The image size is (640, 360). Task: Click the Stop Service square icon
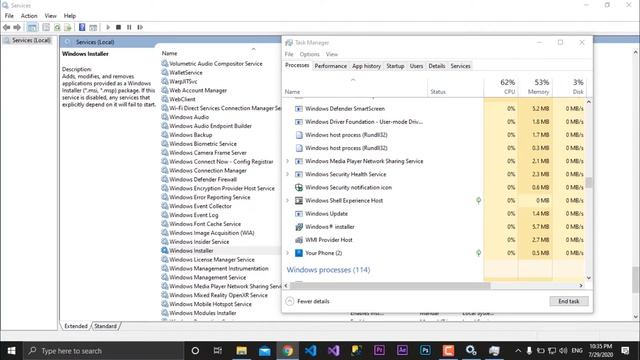pos(118,27)
